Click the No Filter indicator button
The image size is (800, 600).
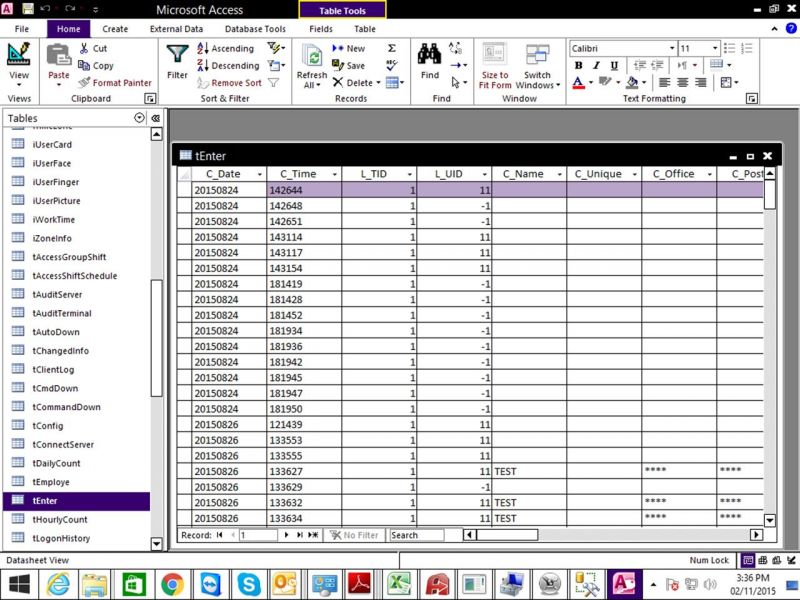coord(354,535)
